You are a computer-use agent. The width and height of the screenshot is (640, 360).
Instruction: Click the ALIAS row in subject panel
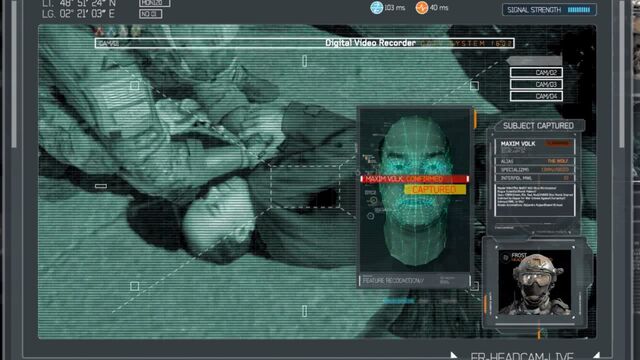534,161
